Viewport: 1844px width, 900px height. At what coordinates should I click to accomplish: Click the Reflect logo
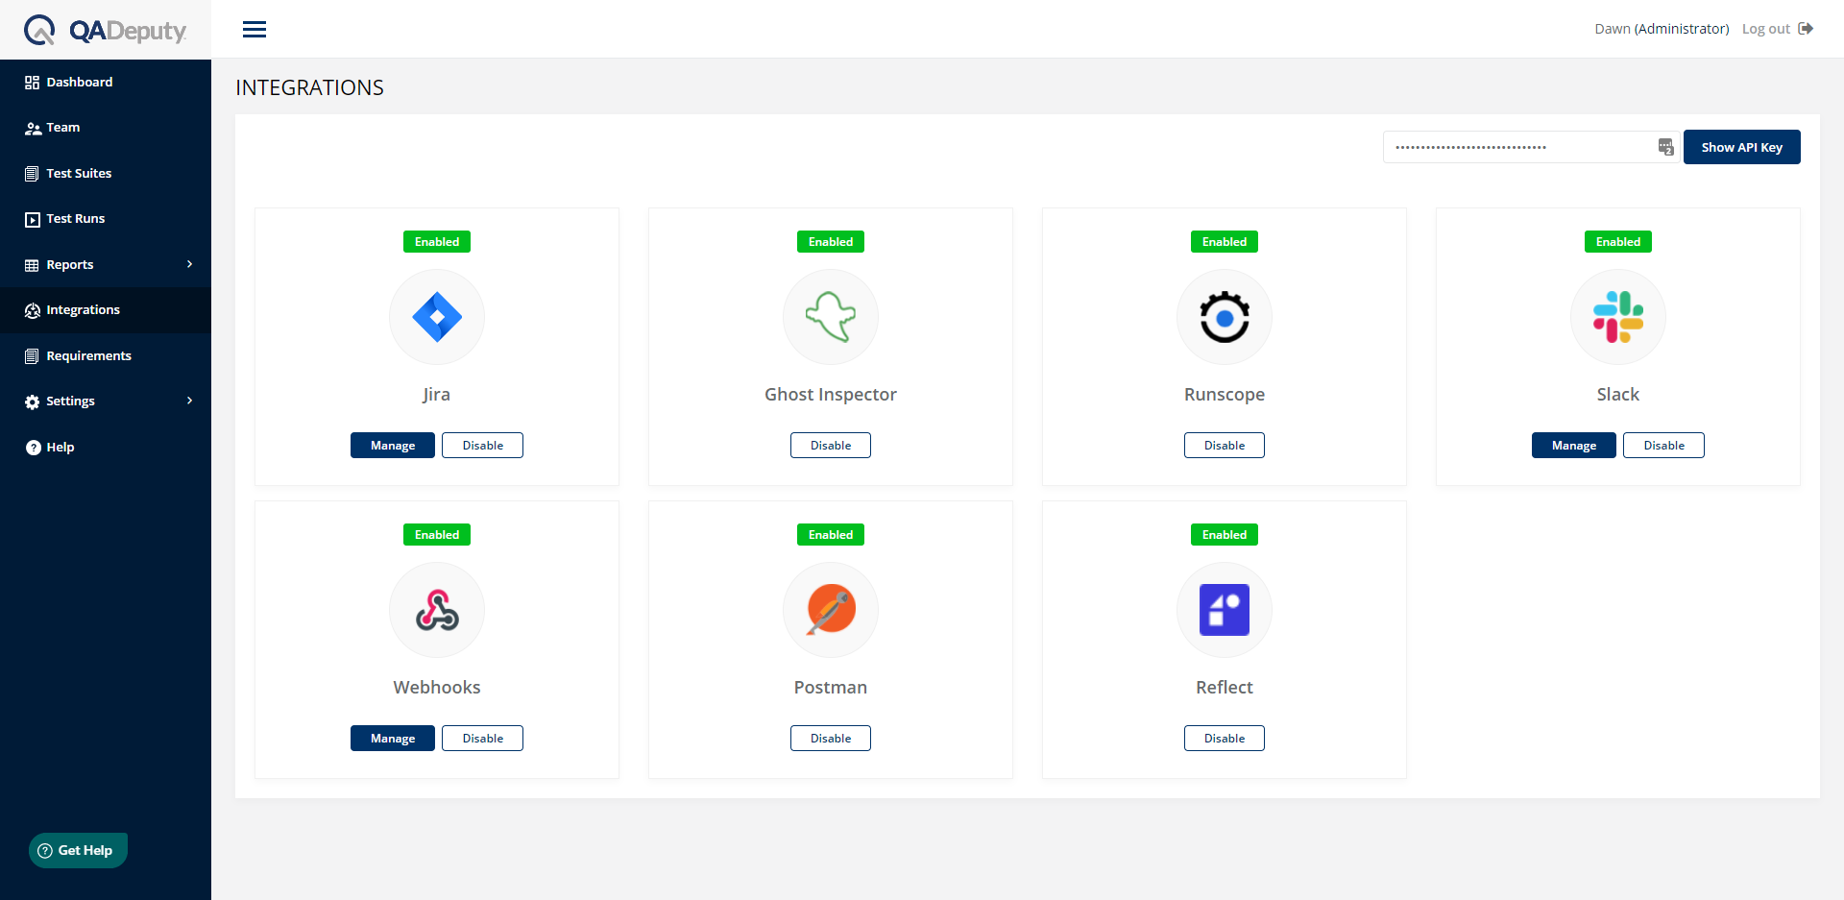1224,610
